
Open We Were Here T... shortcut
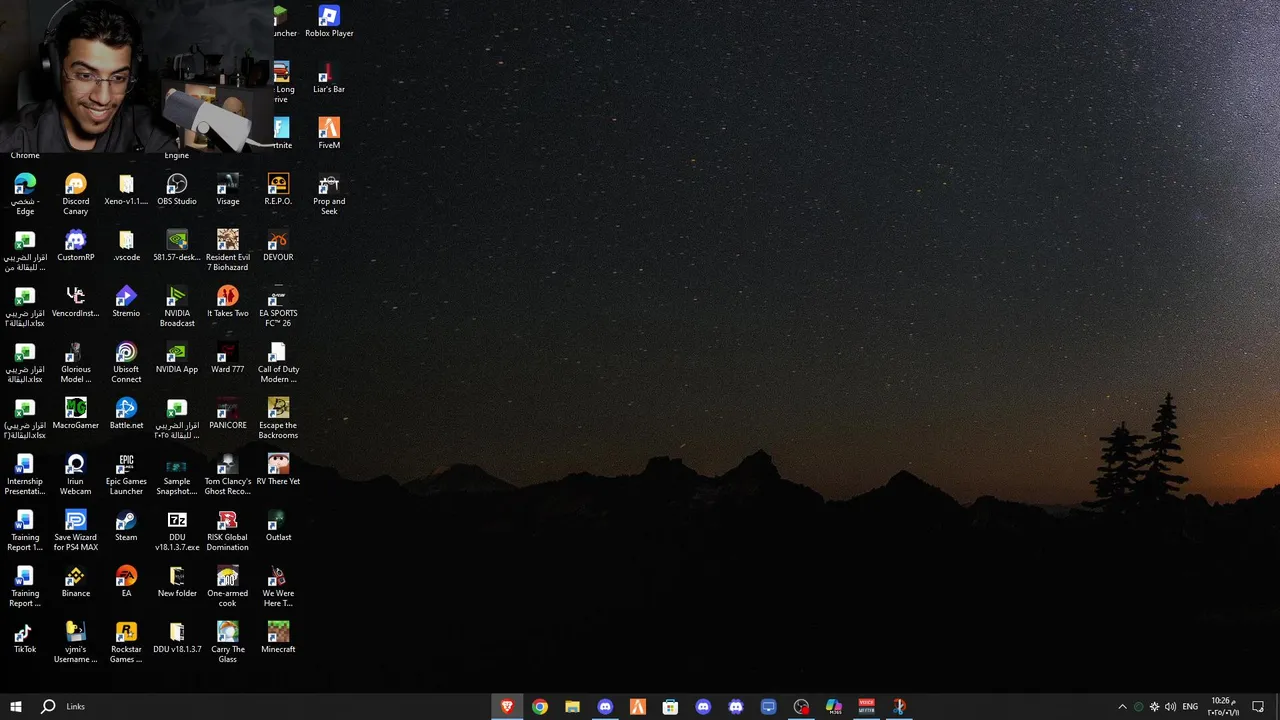pyautogui.click(x=278, y=587)
